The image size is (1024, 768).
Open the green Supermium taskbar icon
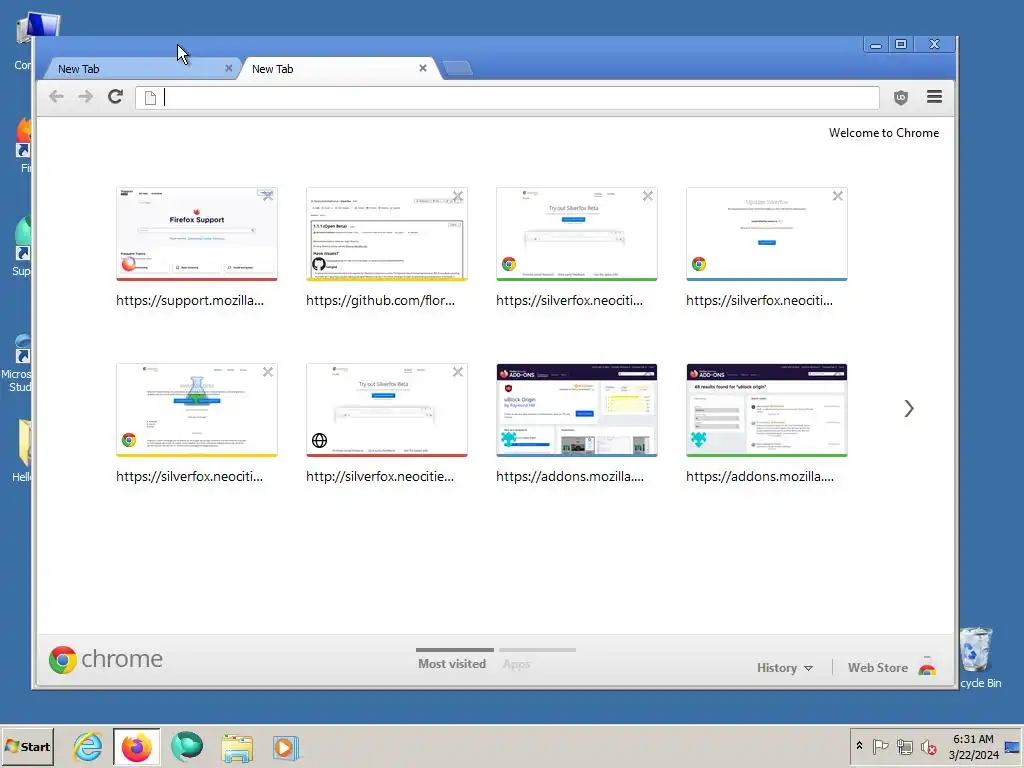click(x=187, y=747)
